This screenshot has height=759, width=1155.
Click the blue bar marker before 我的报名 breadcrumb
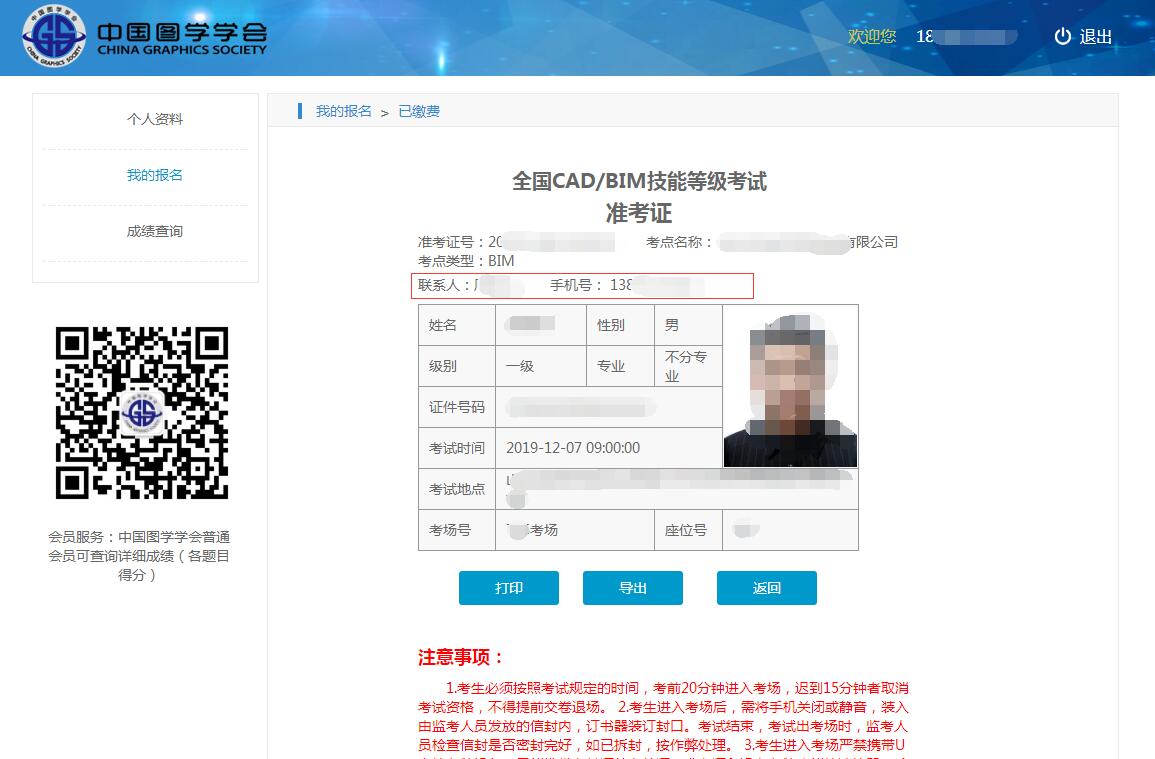coord(300,111)
